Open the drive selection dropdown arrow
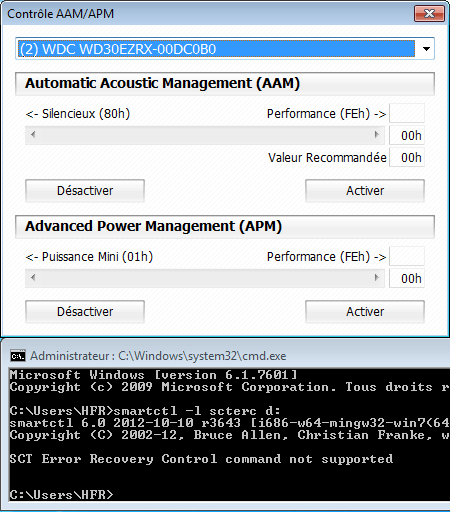The width and height of the screenshot is (450, 512). tap(426, 49)
